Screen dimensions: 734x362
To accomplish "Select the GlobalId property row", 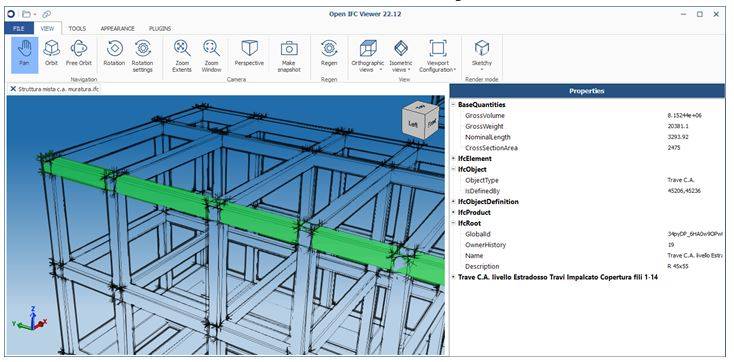I will [587, 234].
